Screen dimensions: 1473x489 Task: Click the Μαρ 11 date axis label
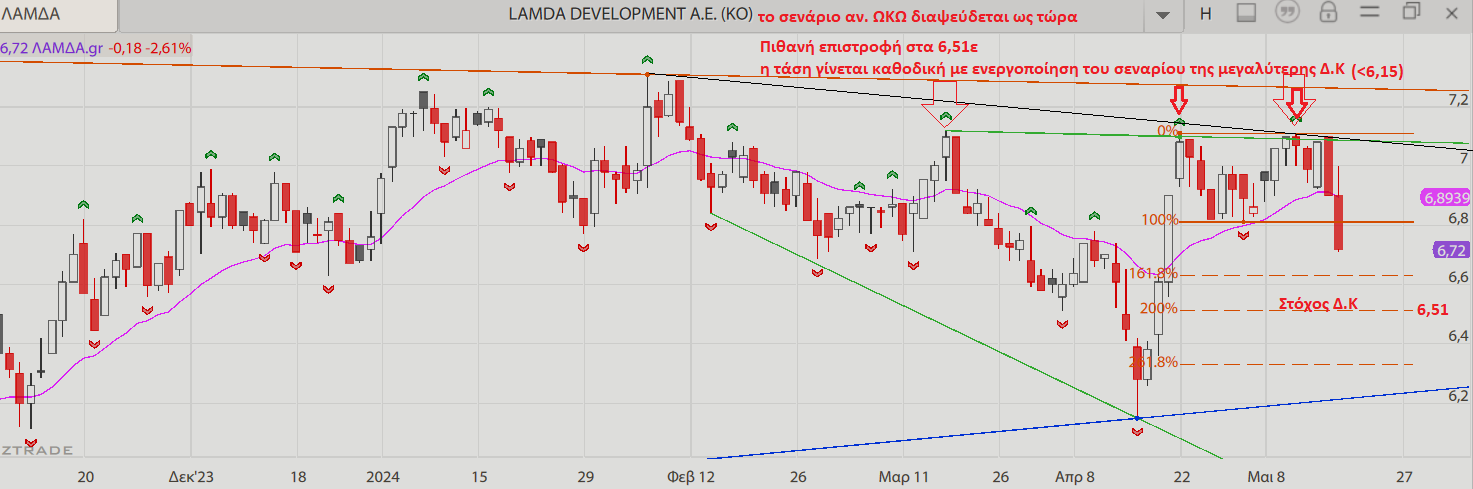904,476
